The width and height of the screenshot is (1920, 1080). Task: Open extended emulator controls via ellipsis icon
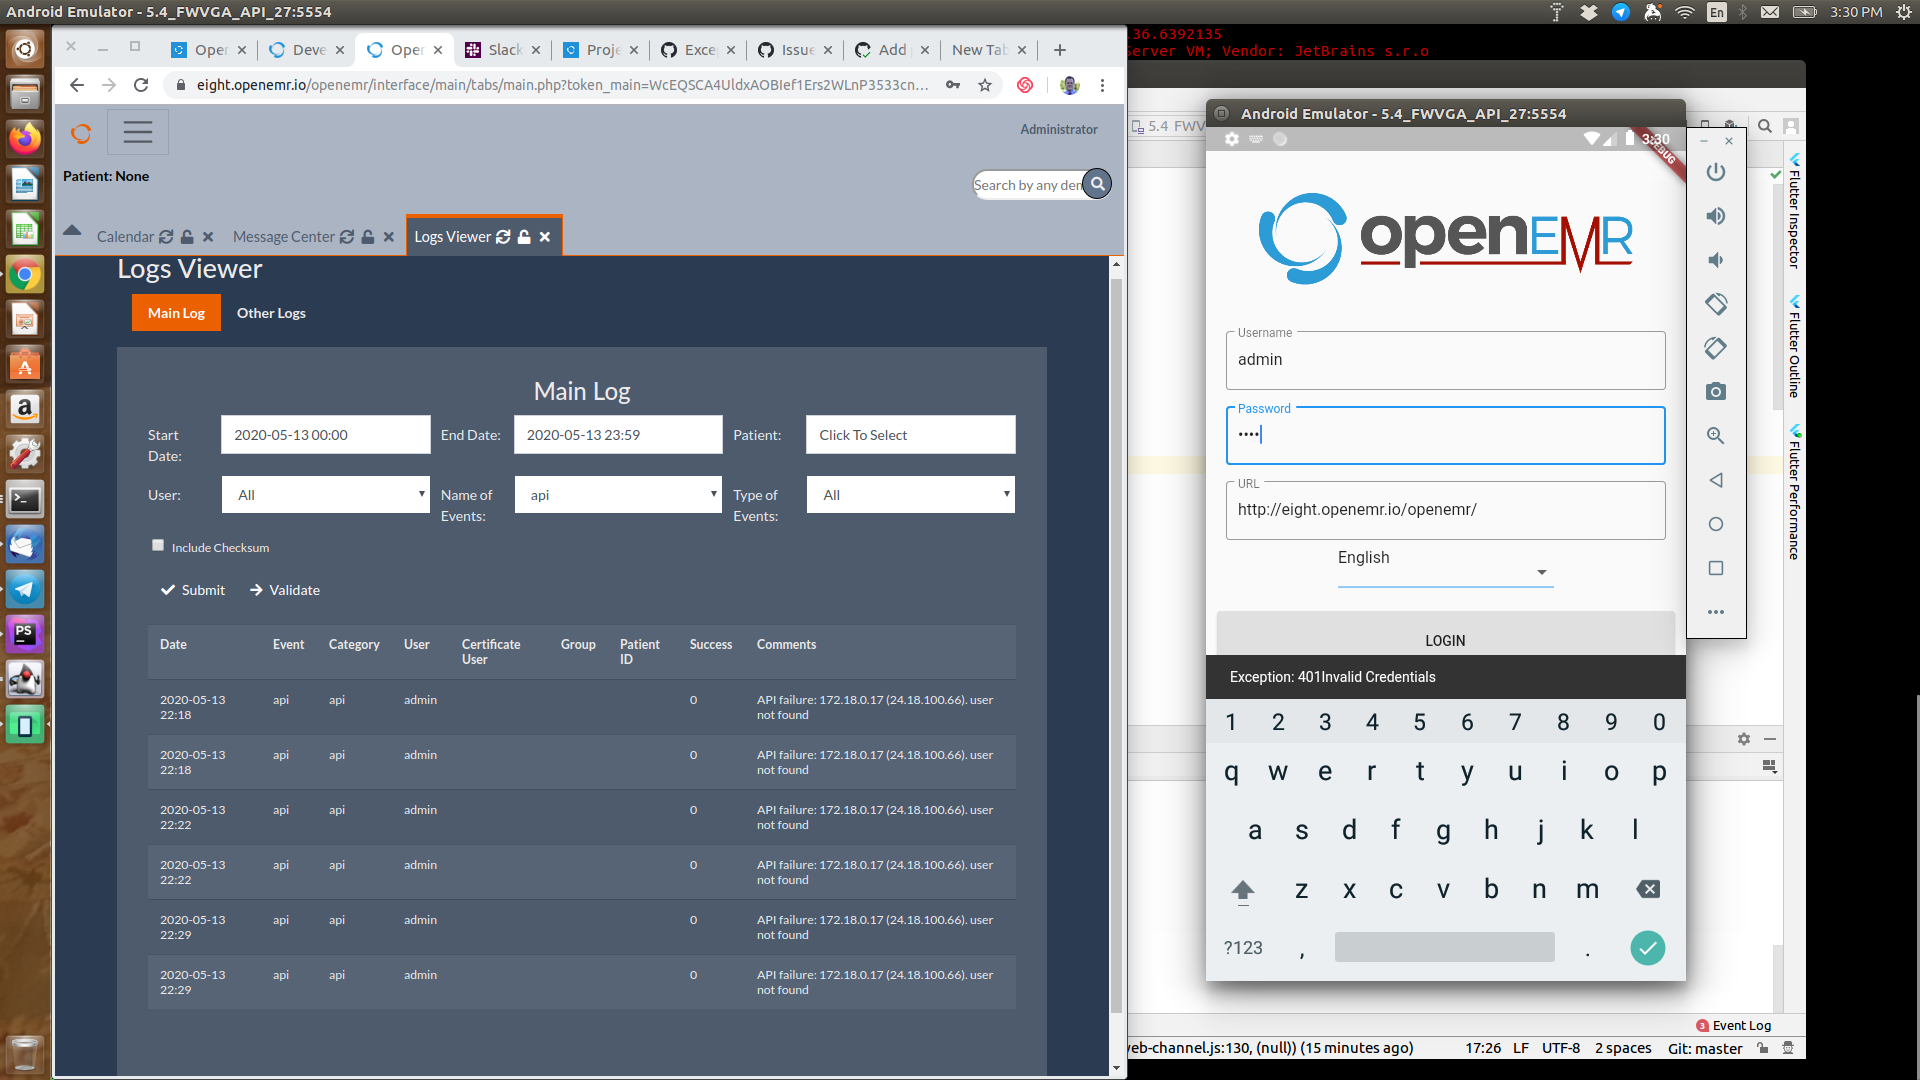(x=1716, y=611)
